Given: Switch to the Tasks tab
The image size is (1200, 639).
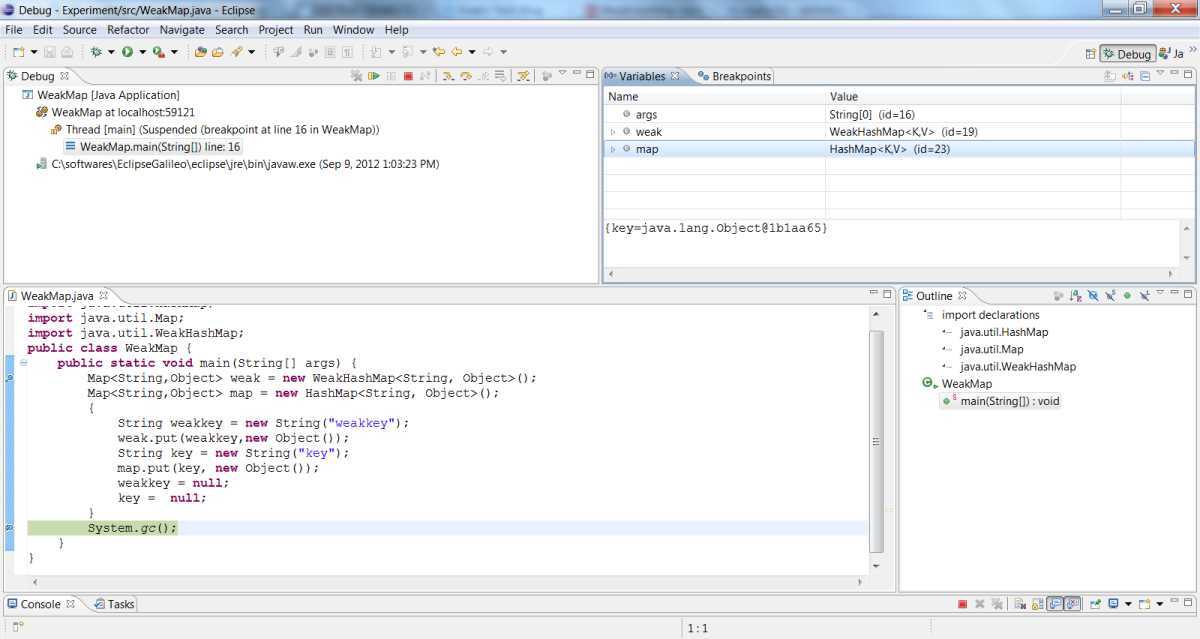Looking at the screenshot, I should [x=114, y=604].
